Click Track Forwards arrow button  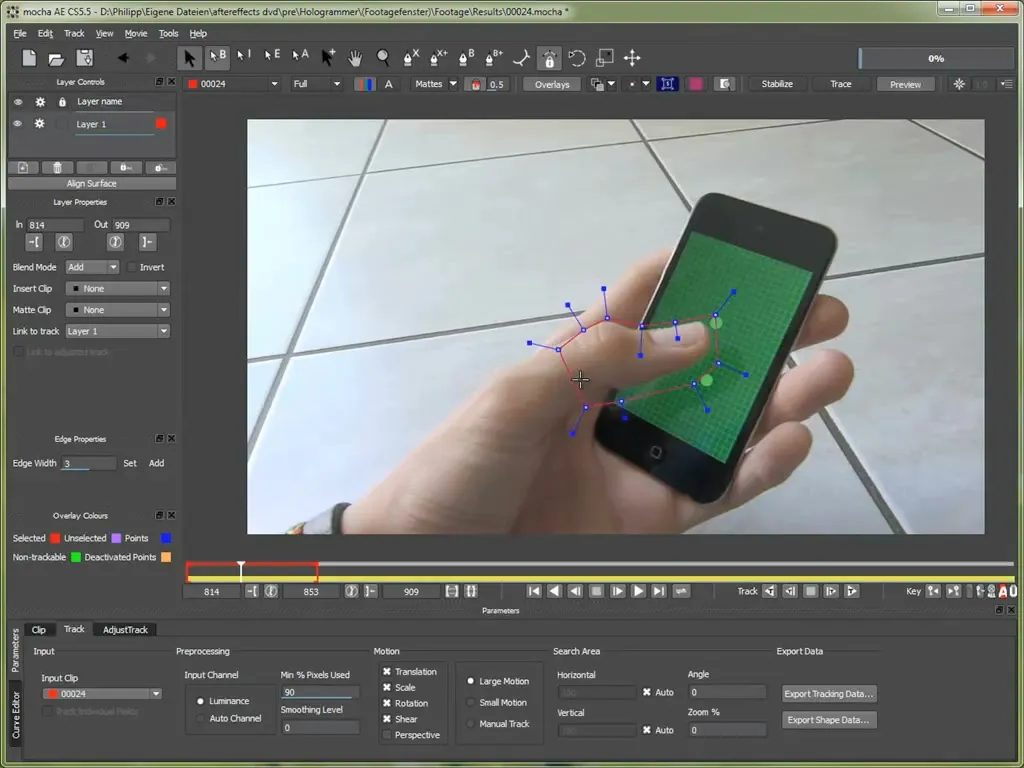852,592
